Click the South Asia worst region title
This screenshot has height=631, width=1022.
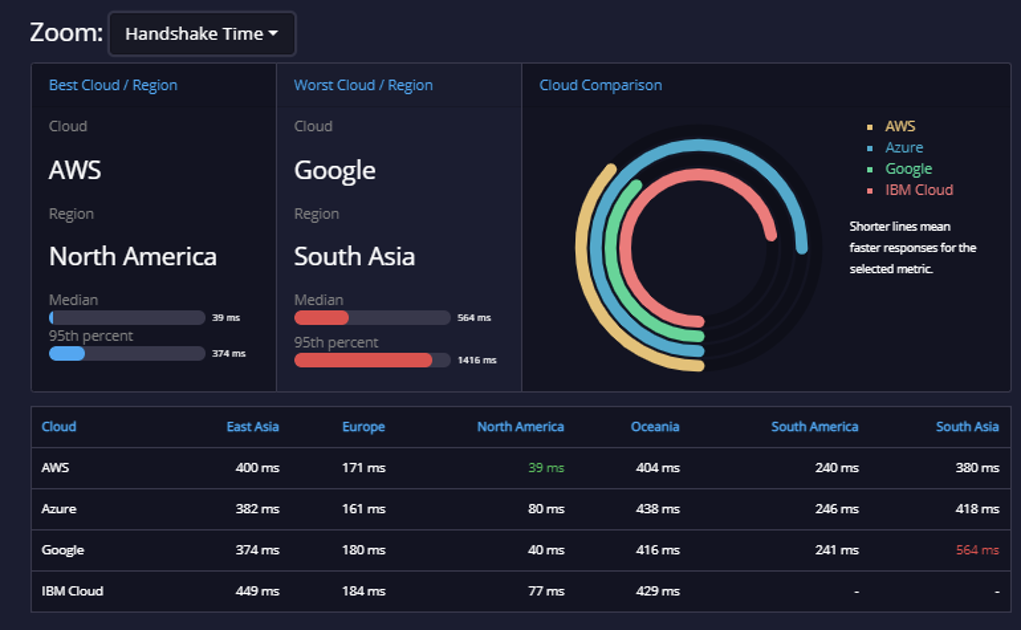click(355, 257)
